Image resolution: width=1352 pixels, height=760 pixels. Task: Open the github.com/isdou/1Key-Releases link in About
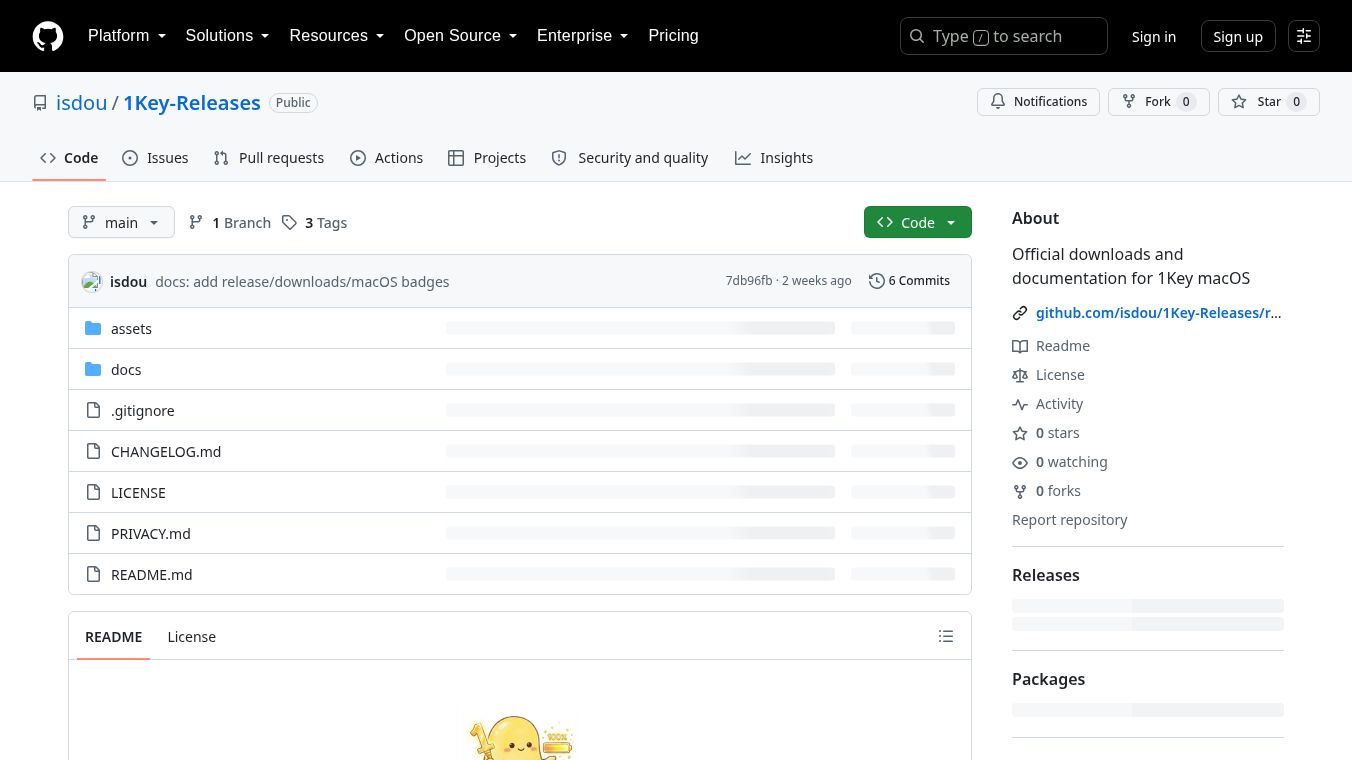[1158, 313]
